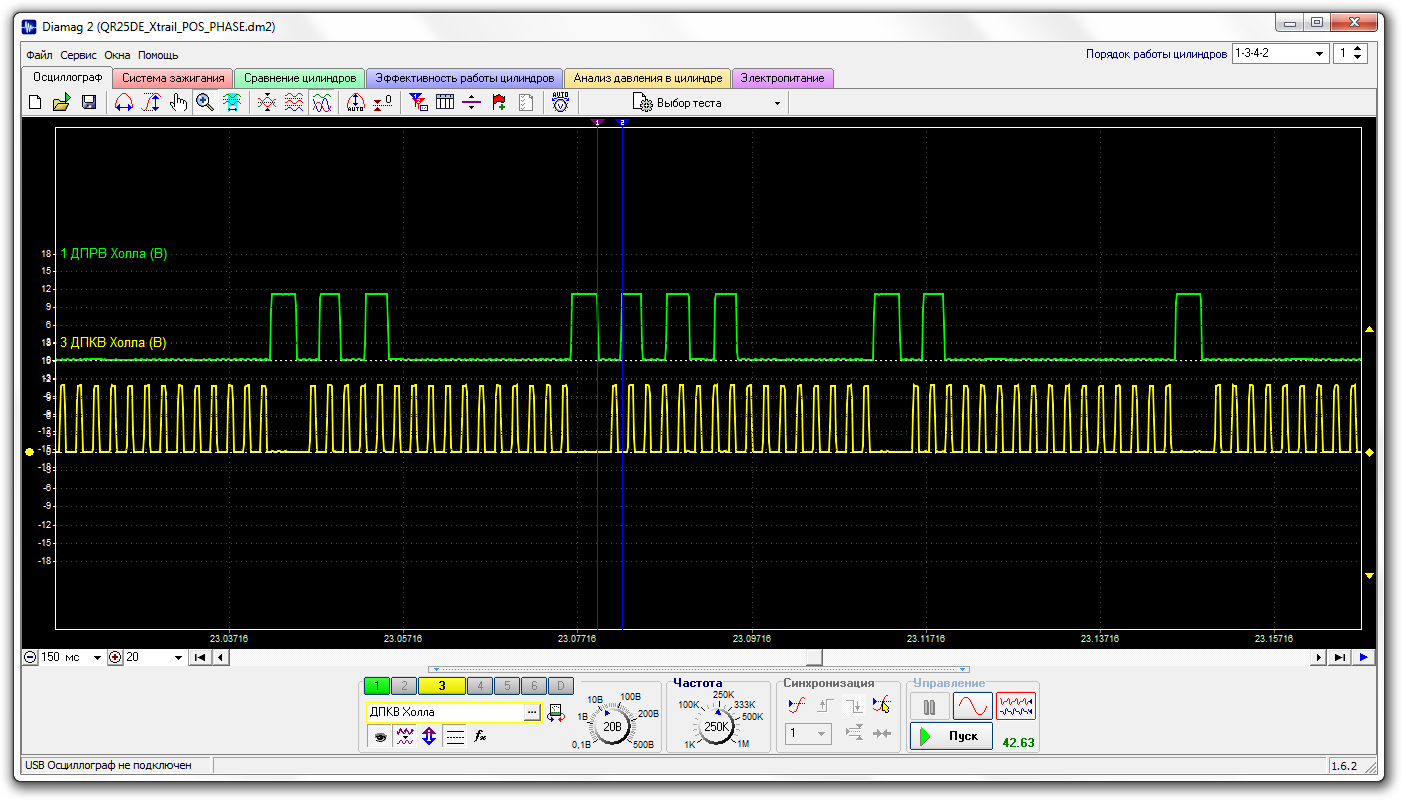
Task: Select channel 6 button
Action: (534, 686)
